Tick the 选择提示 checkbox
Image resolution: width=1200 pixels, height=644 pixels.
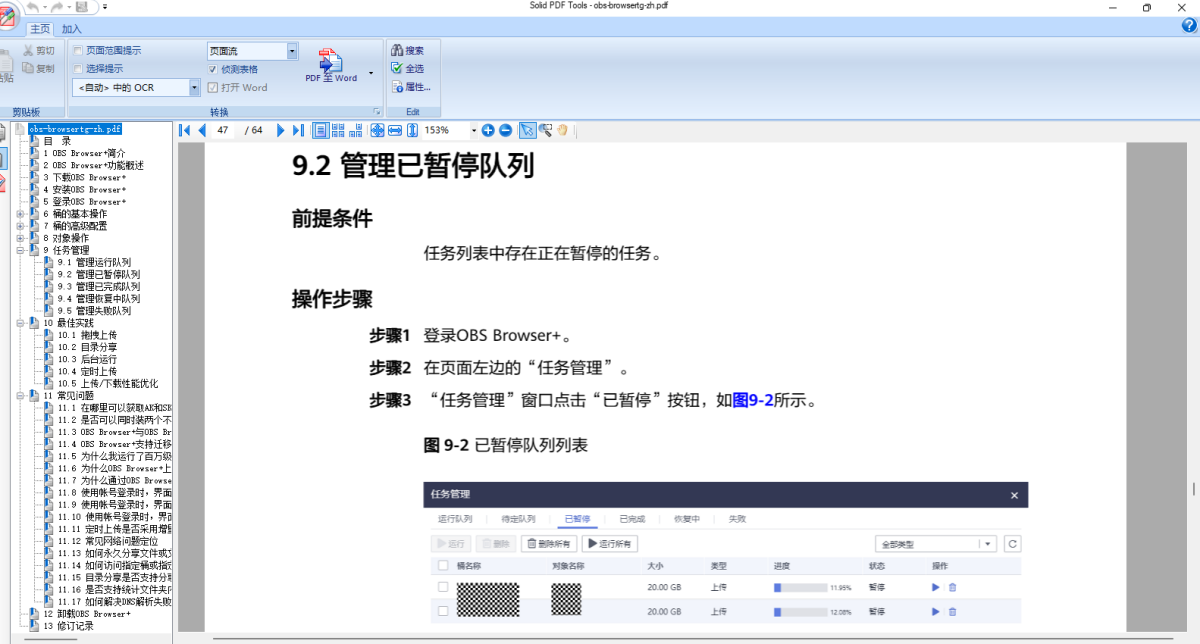78,69
